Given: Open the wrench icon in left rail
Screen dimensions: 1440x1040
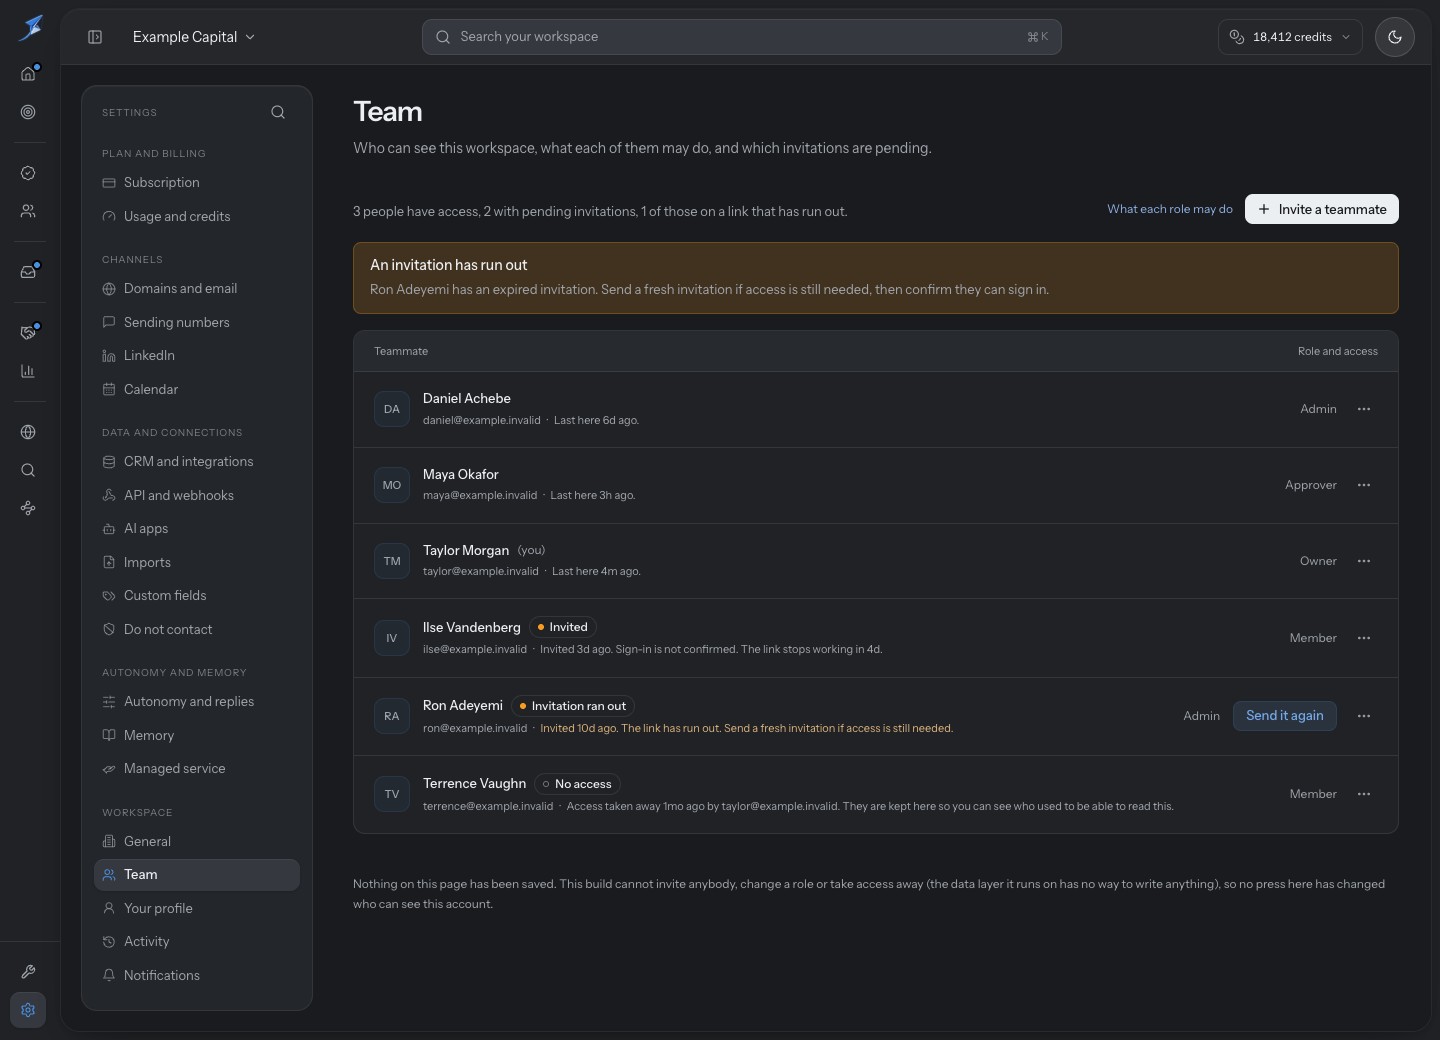Looking at the screenshot, I should (x=28, y=972).
